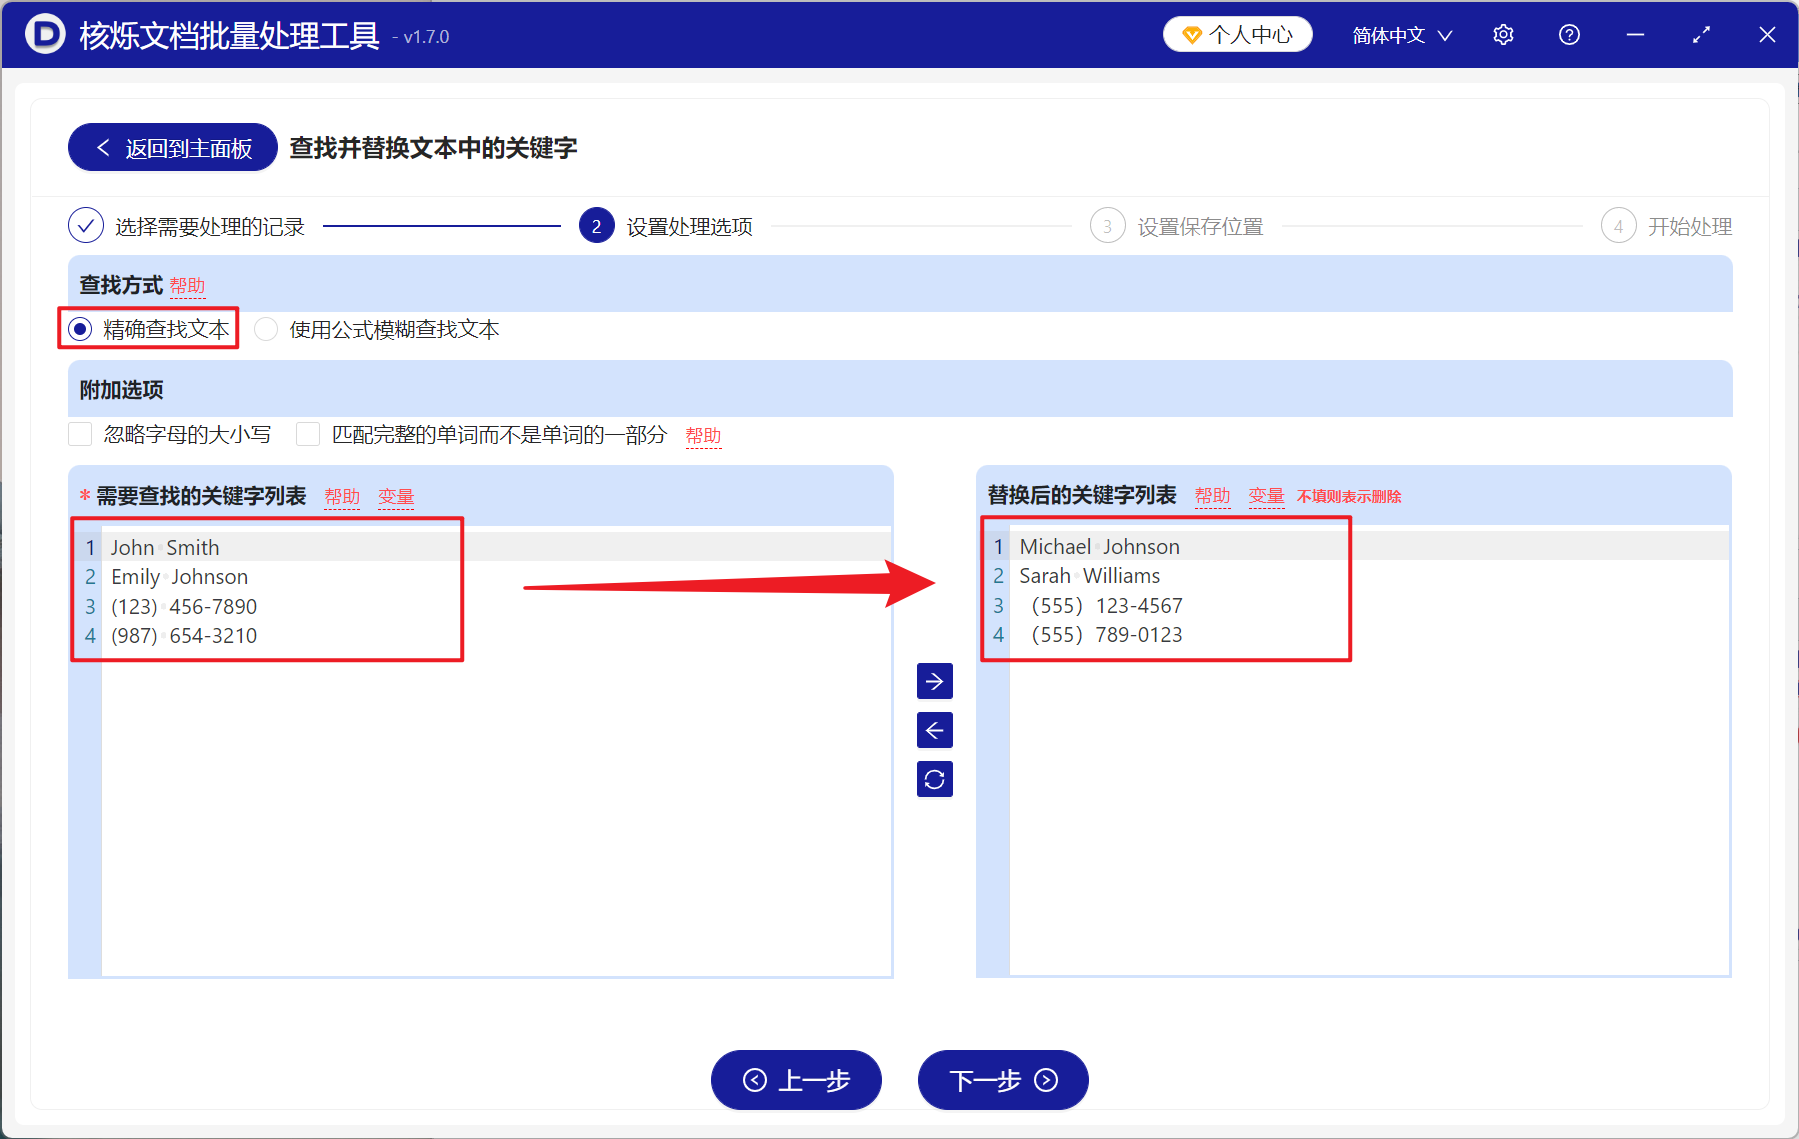Click the back arrow on 返回到主面板
The width and height of the screenshot is (1799, 1139).
[104, 147]
